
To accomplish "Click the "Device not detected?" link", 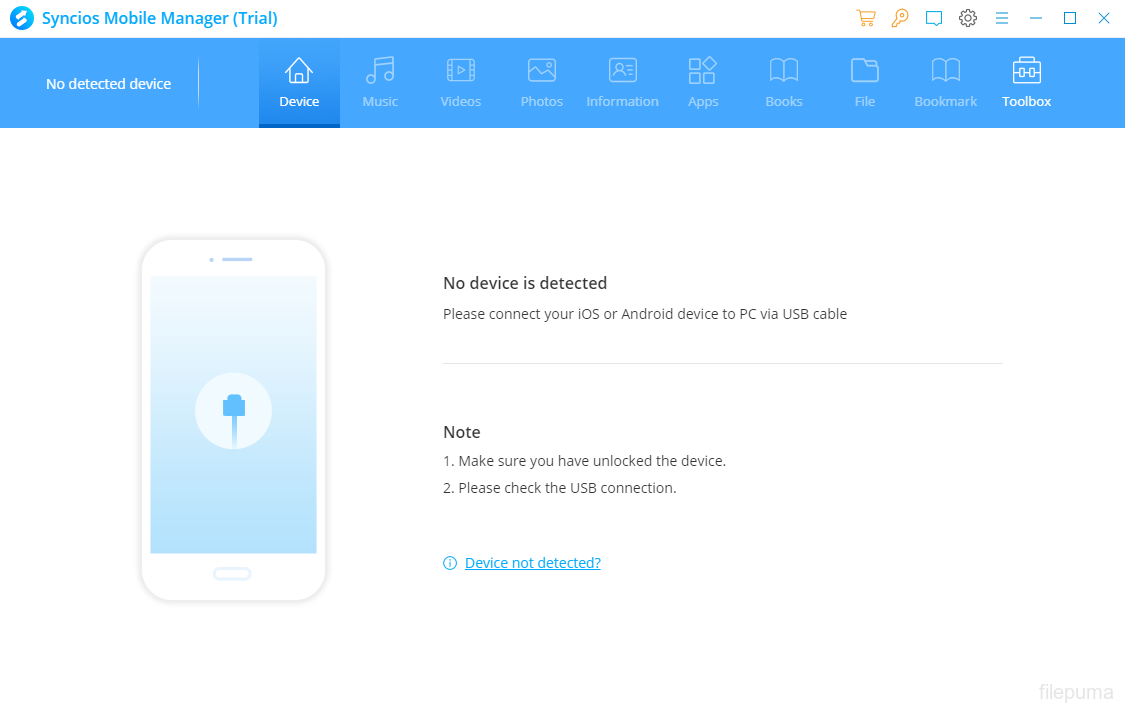I will 533,563.
